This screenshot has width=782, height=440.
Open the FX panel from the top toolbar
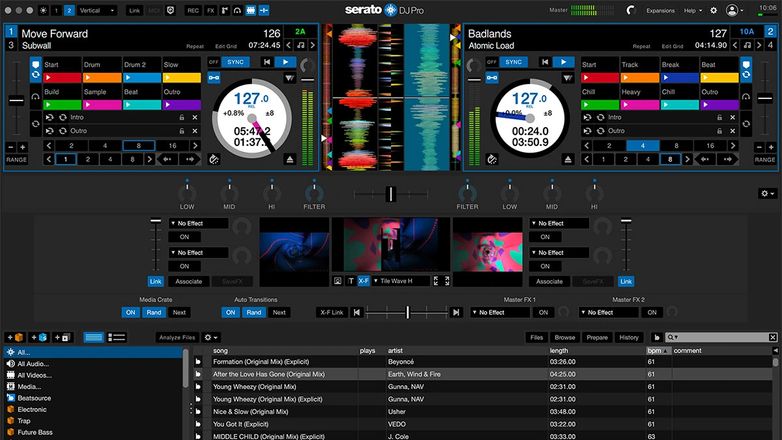coord(210,10)
